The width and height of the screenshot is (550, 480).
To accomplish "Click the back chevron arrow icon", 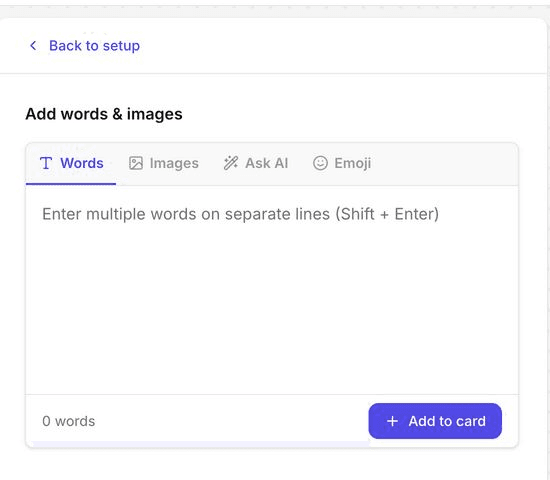I will pyautogui.click(x=33, y=46).
